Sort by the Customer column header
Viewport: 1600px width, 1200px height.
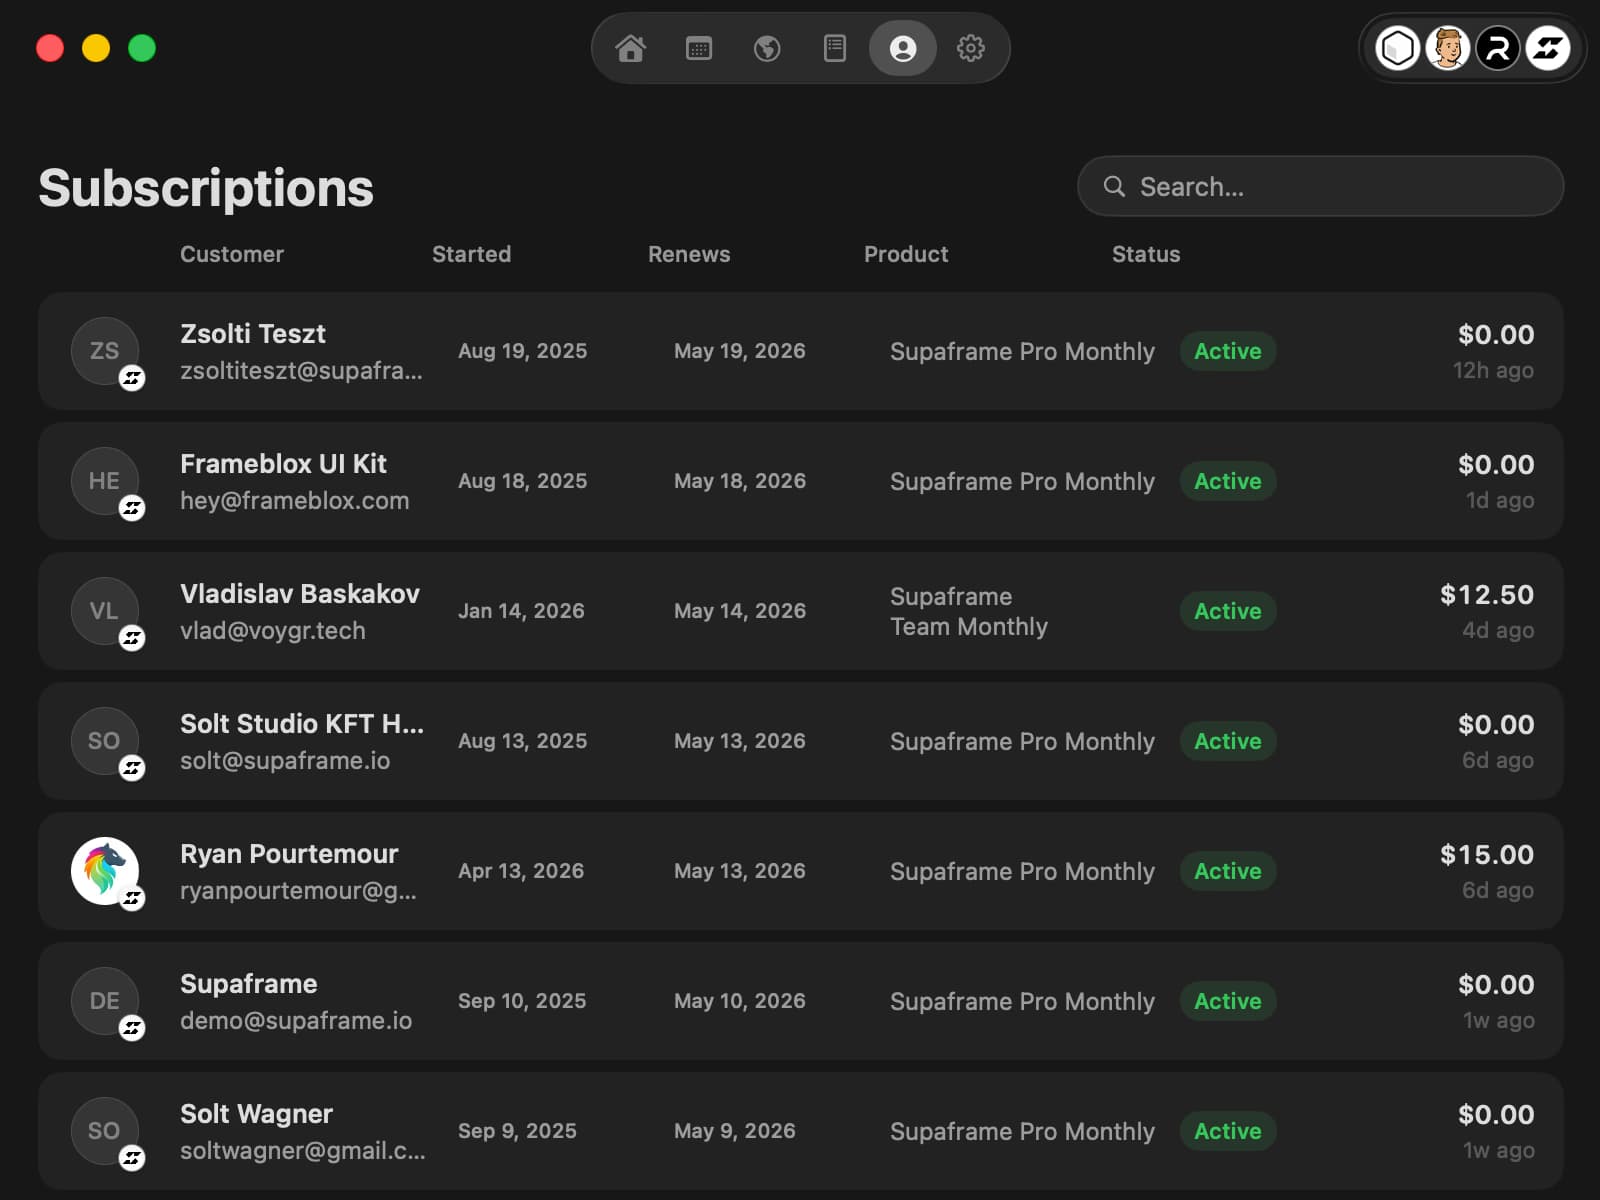point(232,254)
